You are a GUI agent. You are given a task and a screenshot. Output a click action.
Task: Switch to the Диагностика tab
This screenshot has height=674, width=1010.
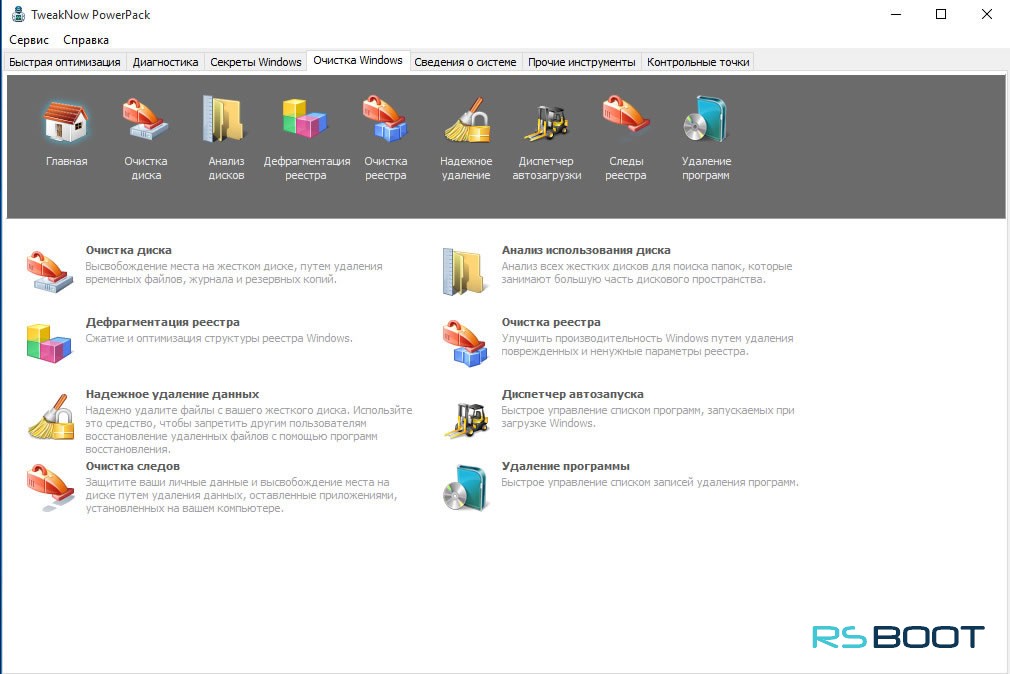(166, 62)
